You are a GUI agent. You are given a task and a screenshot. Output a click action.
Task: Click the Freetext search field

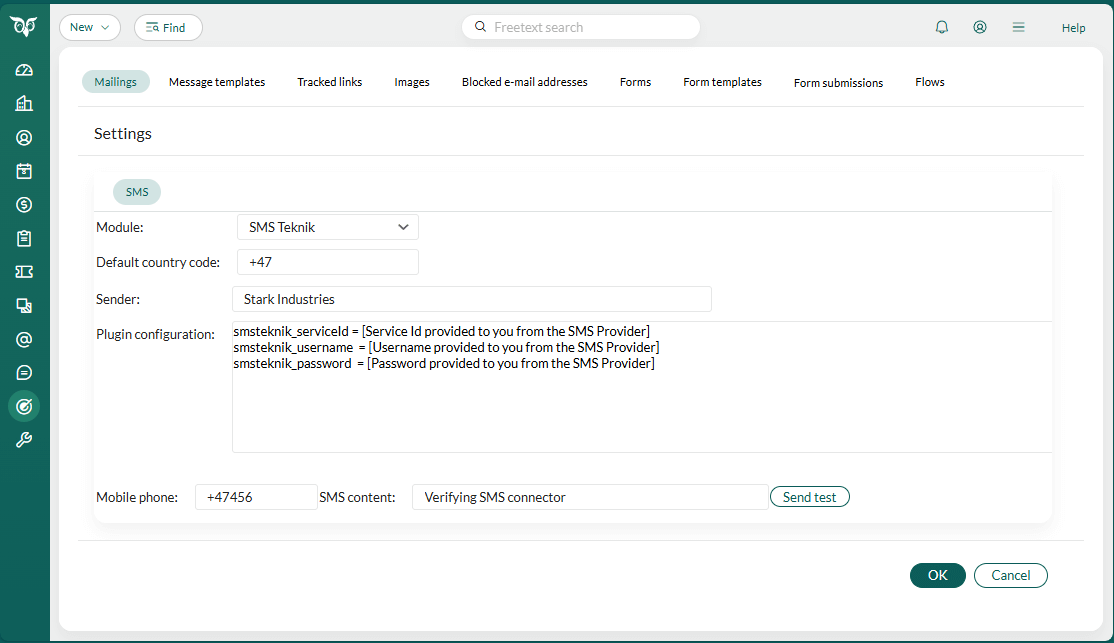[x=580, y=27]
